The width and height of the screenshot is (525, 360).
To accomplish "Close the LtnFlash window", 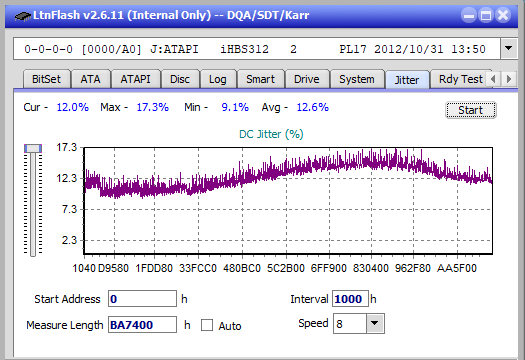I will [503, 15].
